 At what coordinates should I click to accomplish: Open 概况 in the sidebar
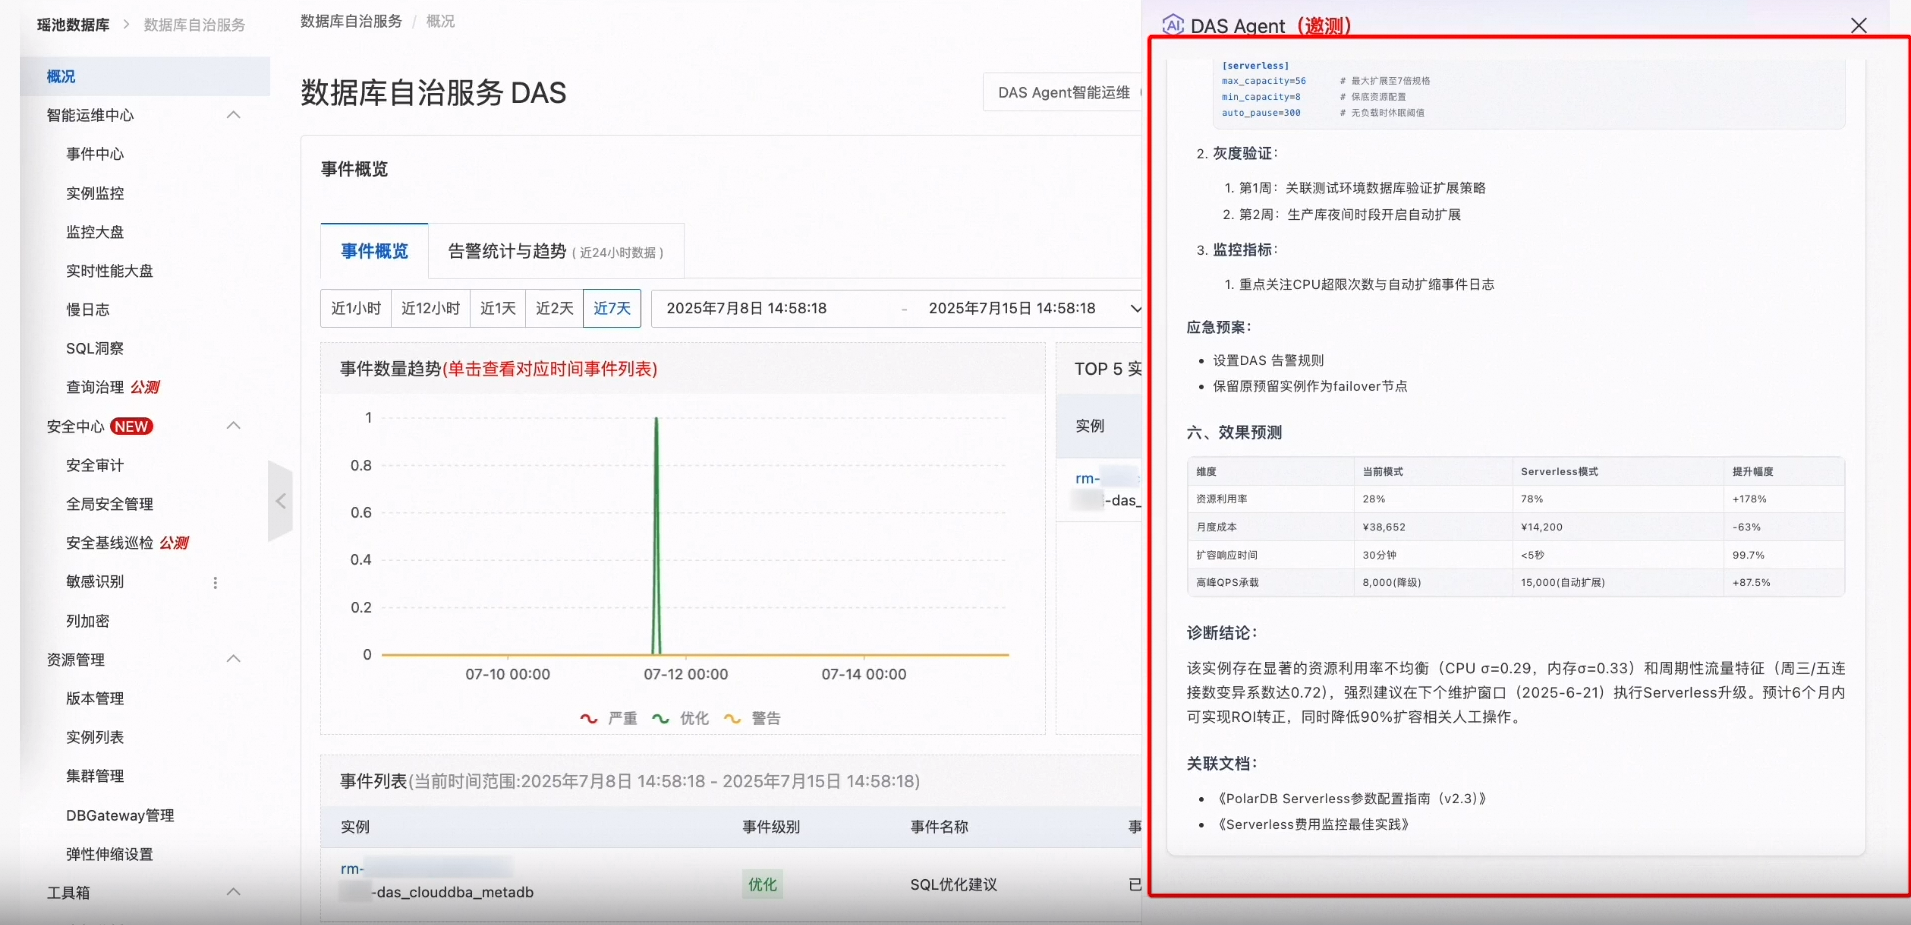[145, 76]
